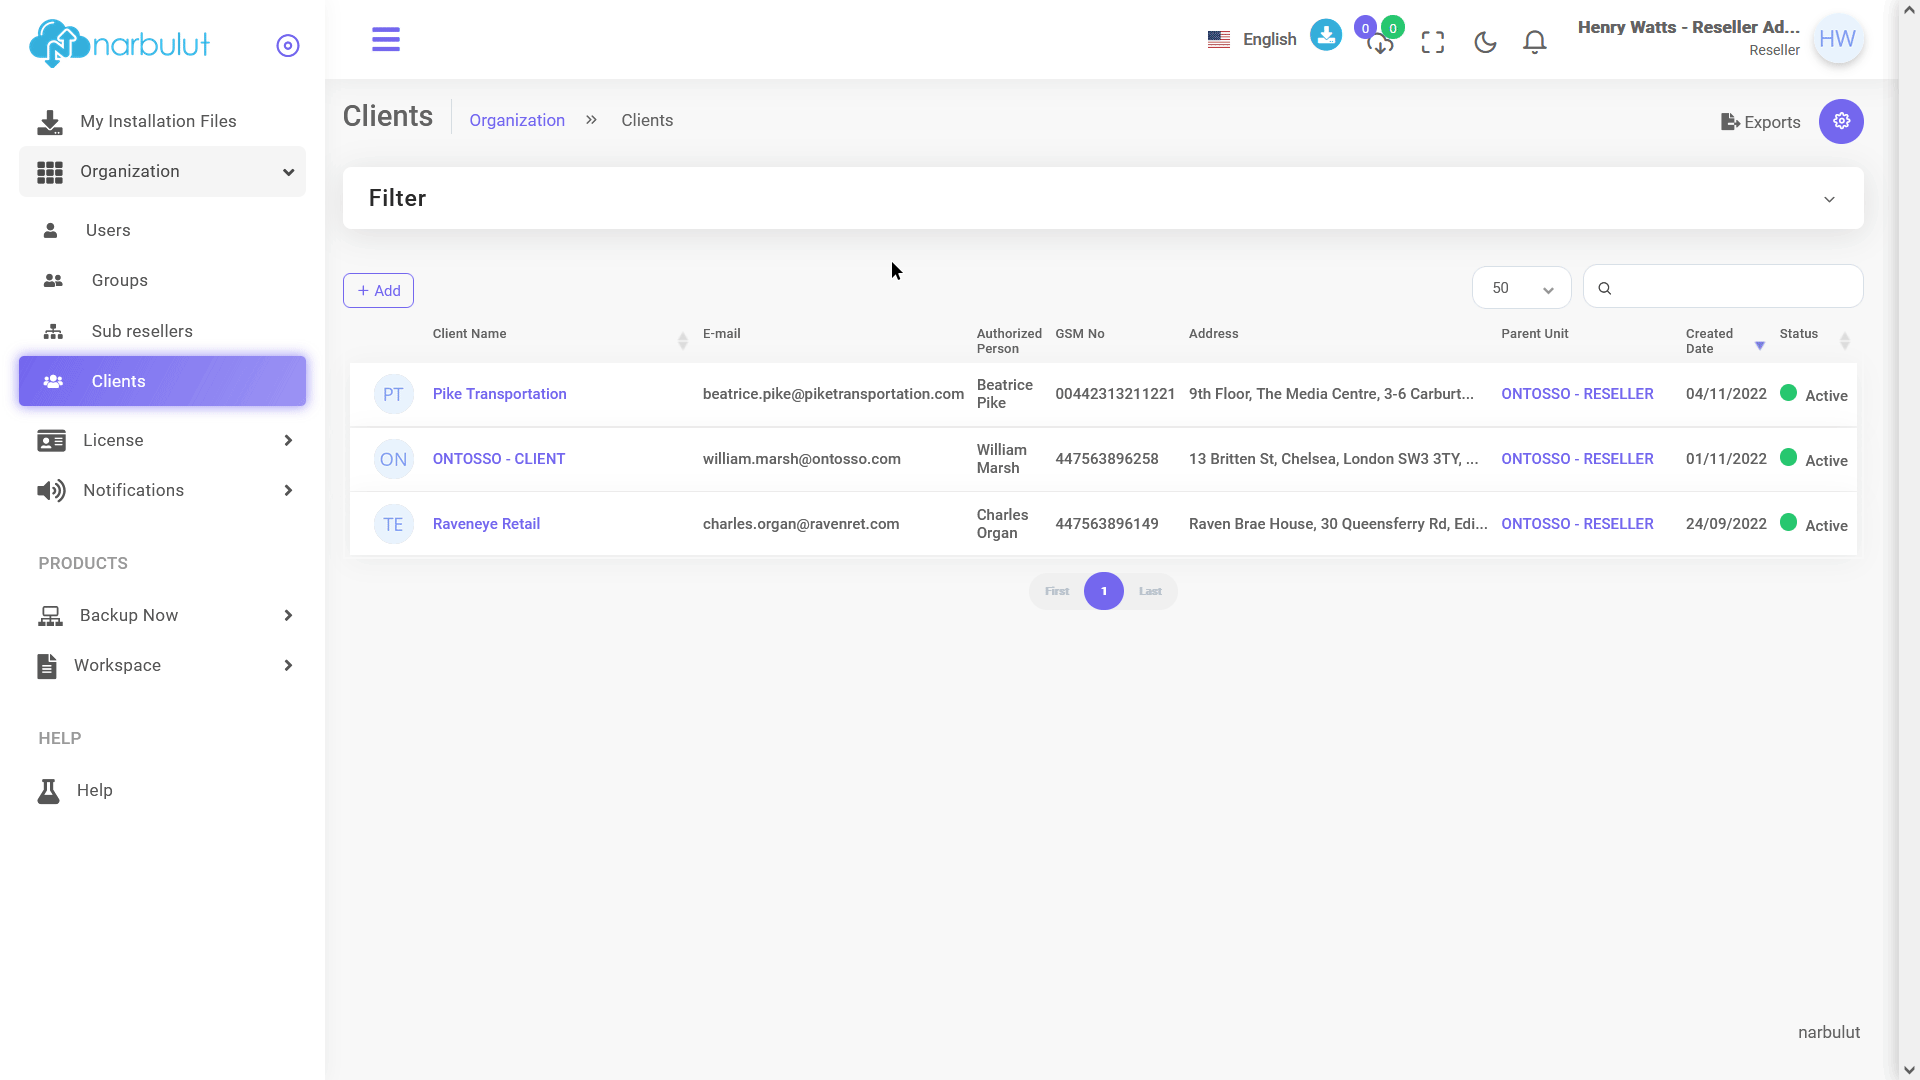Go to First page of results
The width and height of the screenshot is (1920, 1080).
click(1057, 591)
